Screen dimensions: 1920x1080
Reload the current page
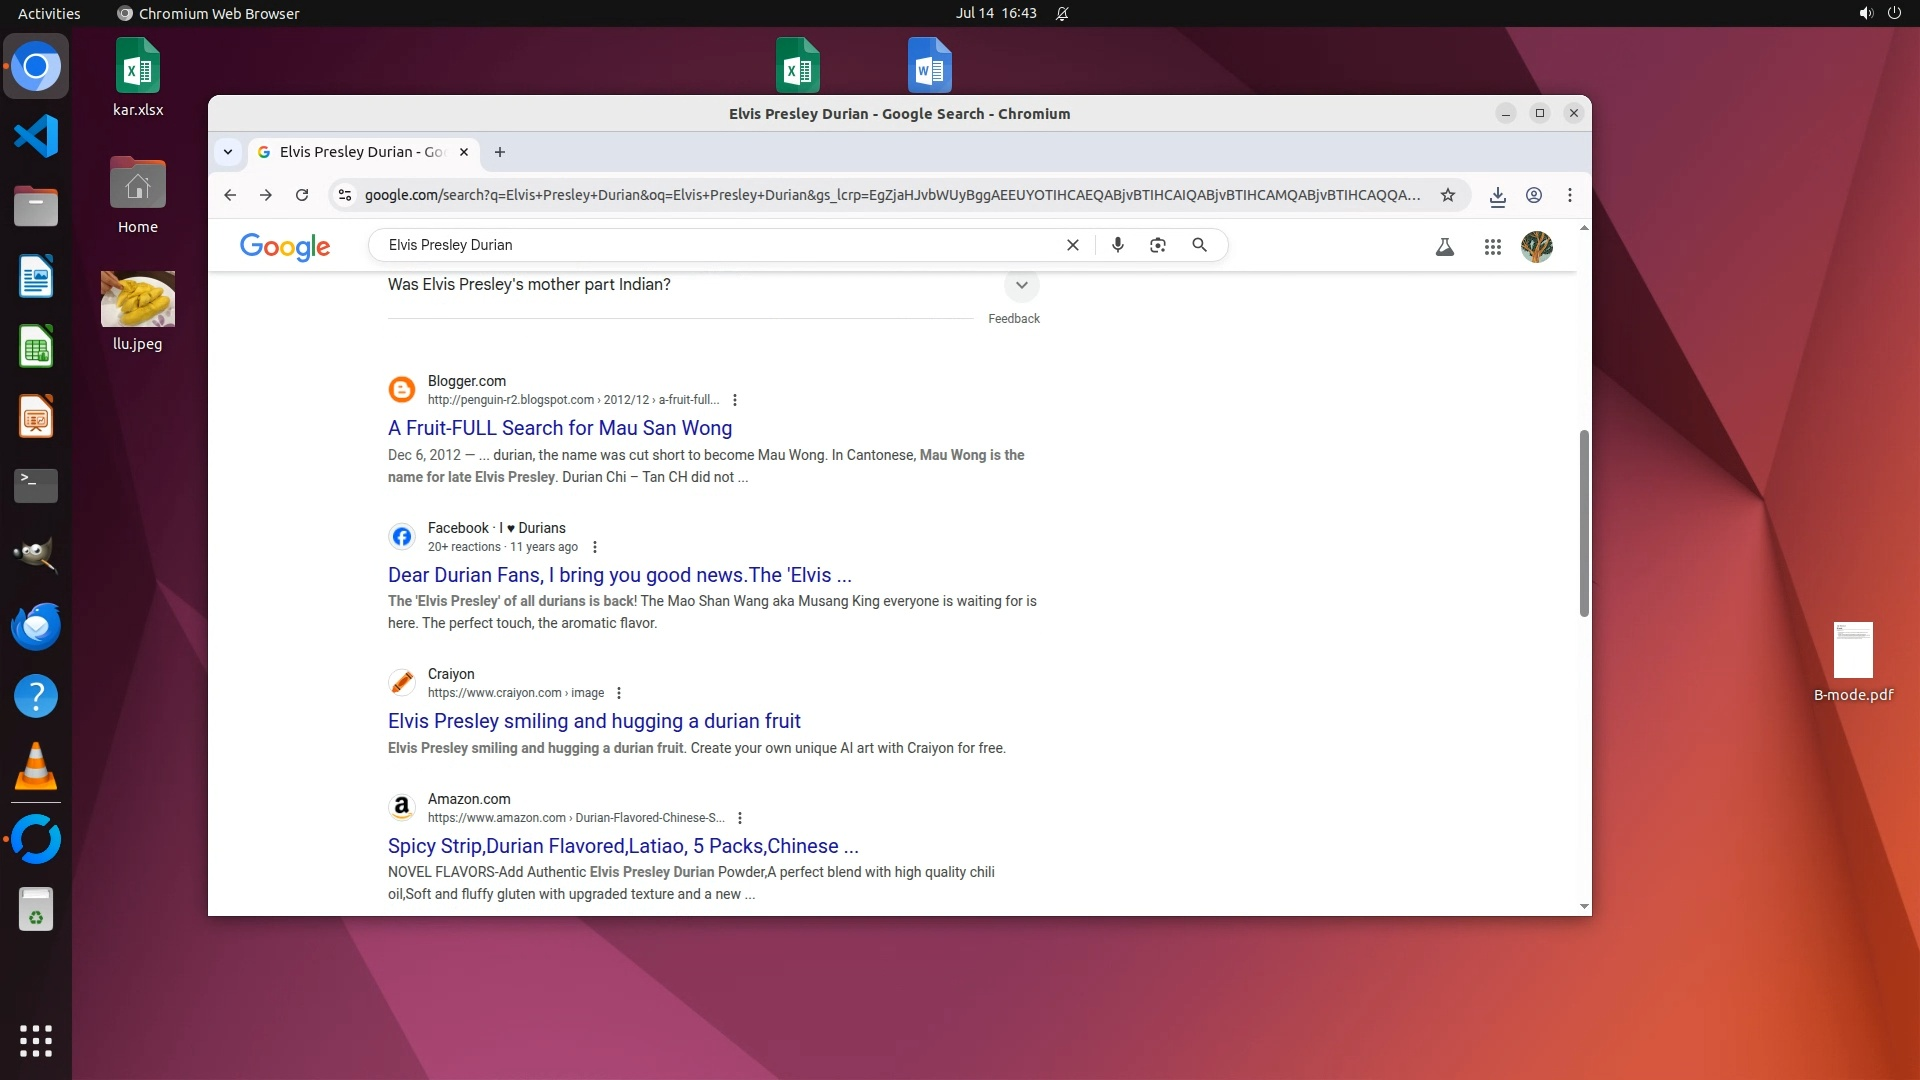[302, 195]
